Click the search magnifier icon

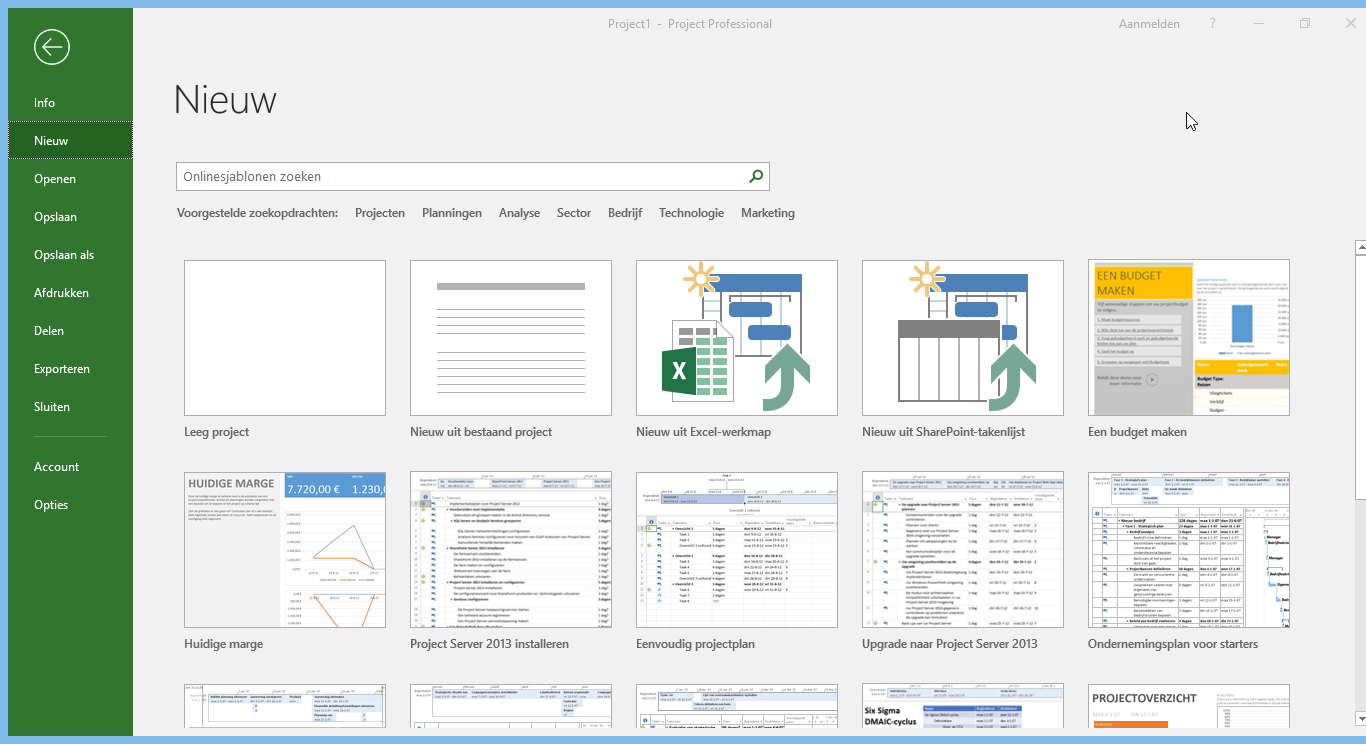point(756,177)
